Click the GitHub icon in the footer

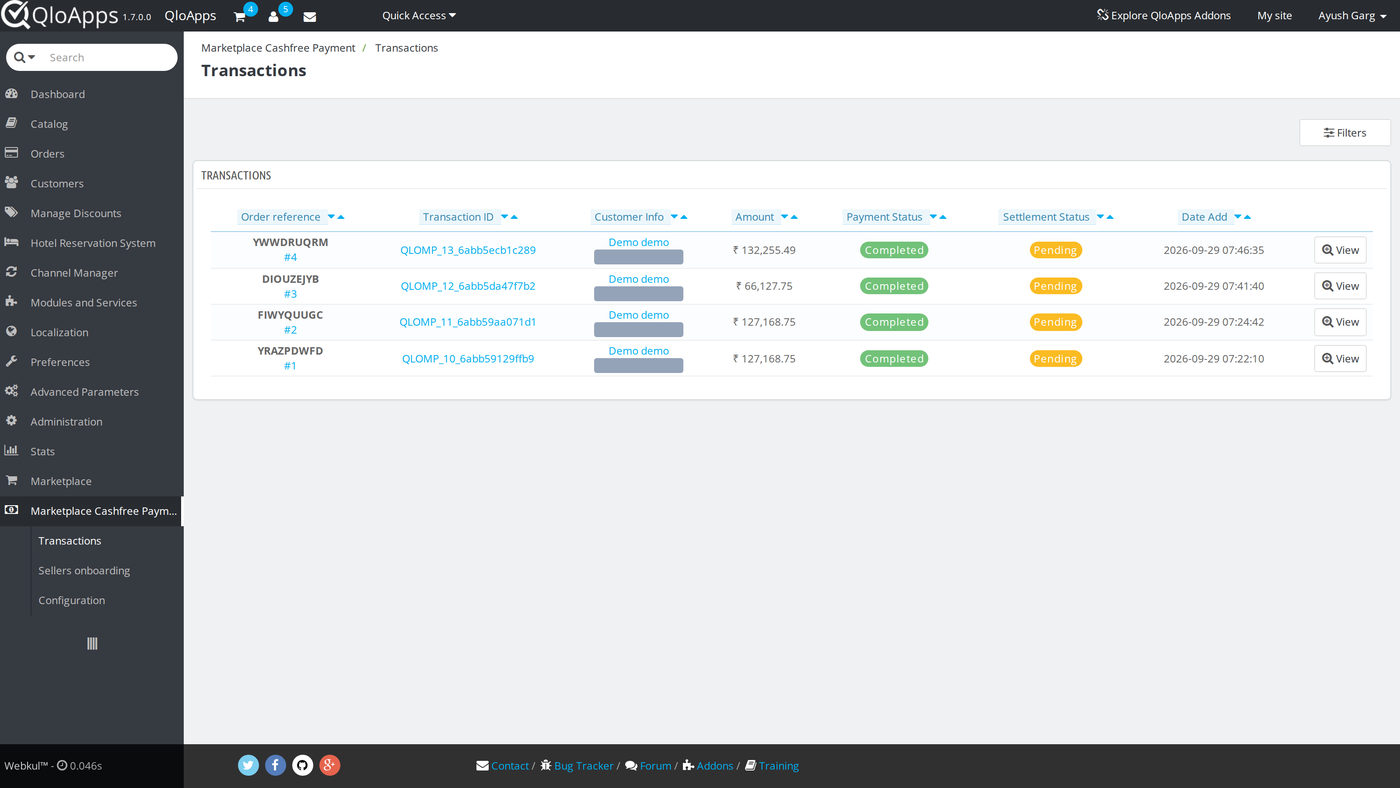(x=303, y=765)
